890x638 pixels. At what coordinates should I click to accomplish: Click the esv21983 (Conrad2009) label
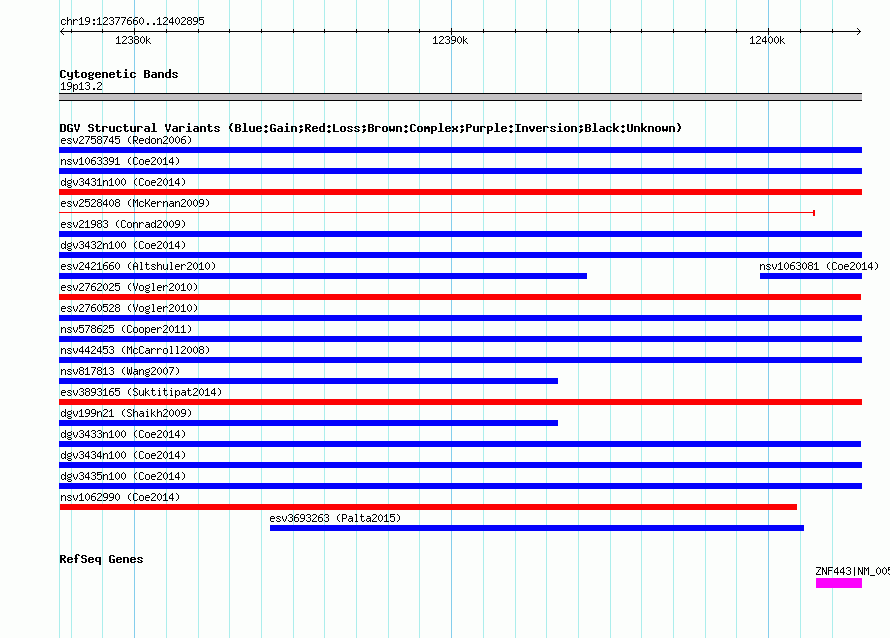[x=123, y=224]
